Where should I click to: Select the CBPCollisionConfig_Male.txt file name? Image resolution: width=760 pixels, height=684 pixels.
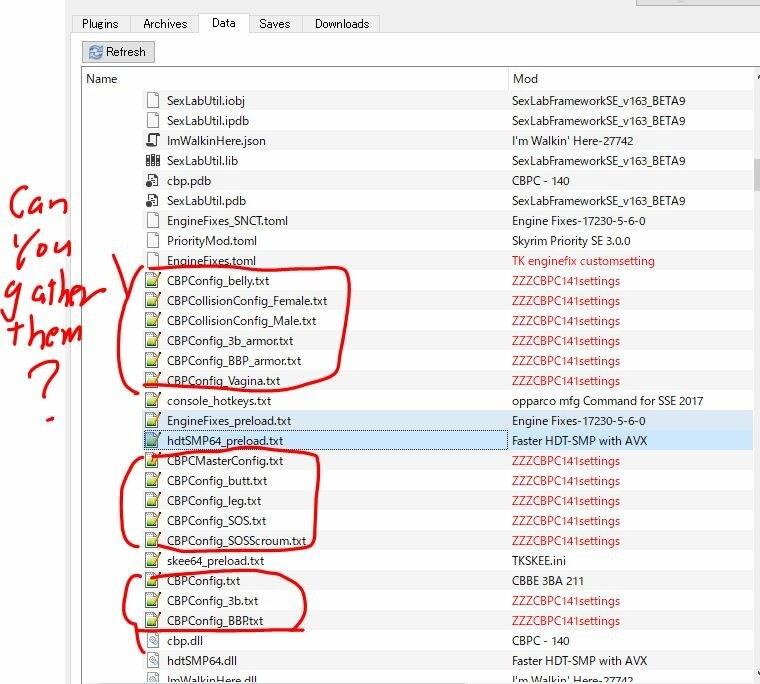241,320
